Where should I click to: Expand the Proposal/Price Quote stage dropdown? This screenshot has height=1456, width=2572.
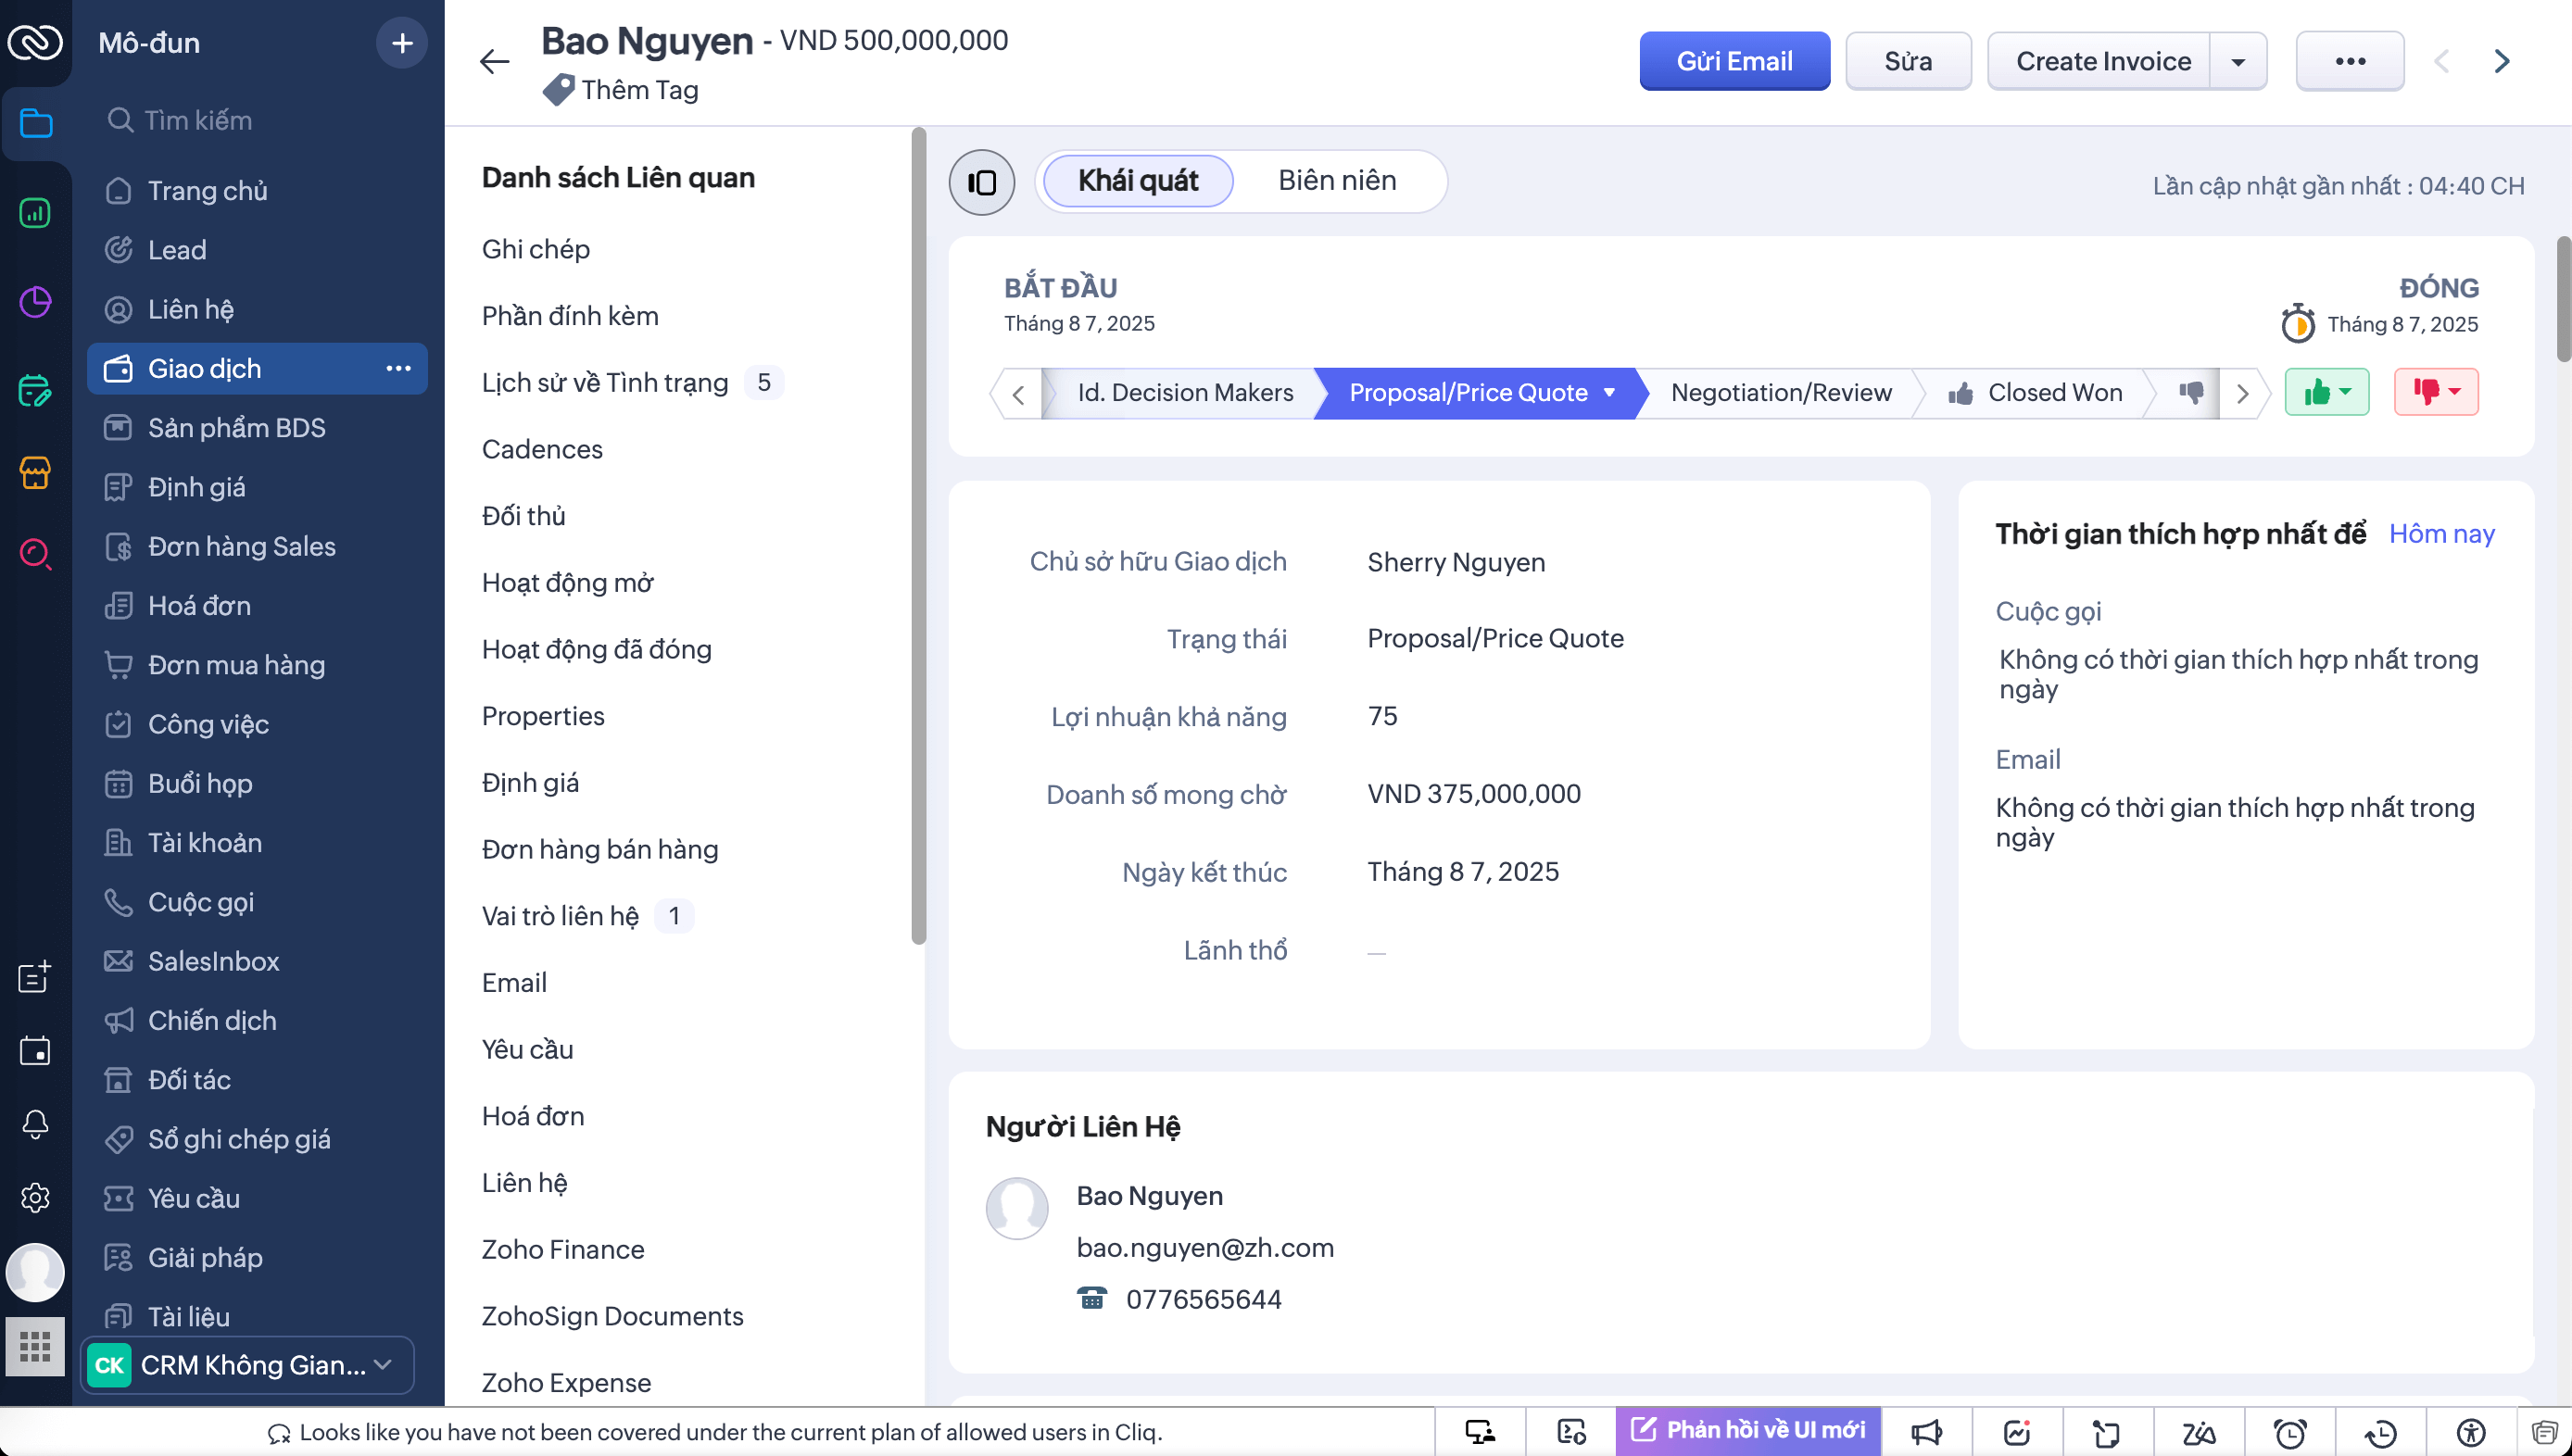point(1609,392)
